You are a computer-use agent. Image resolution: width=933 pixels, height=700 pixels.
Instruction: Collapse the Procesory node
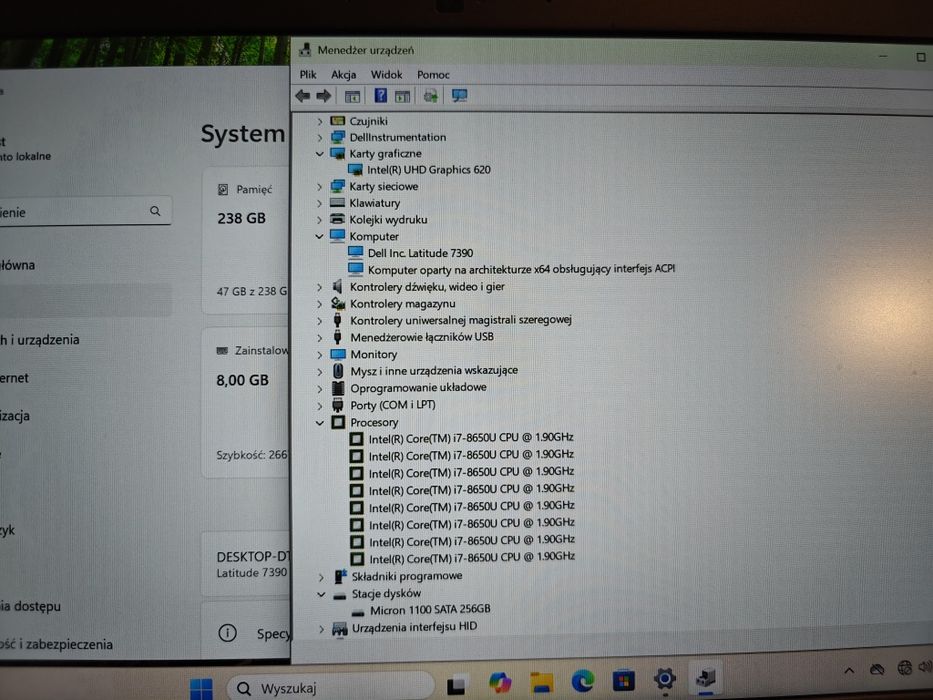click(x=320, y=423)
